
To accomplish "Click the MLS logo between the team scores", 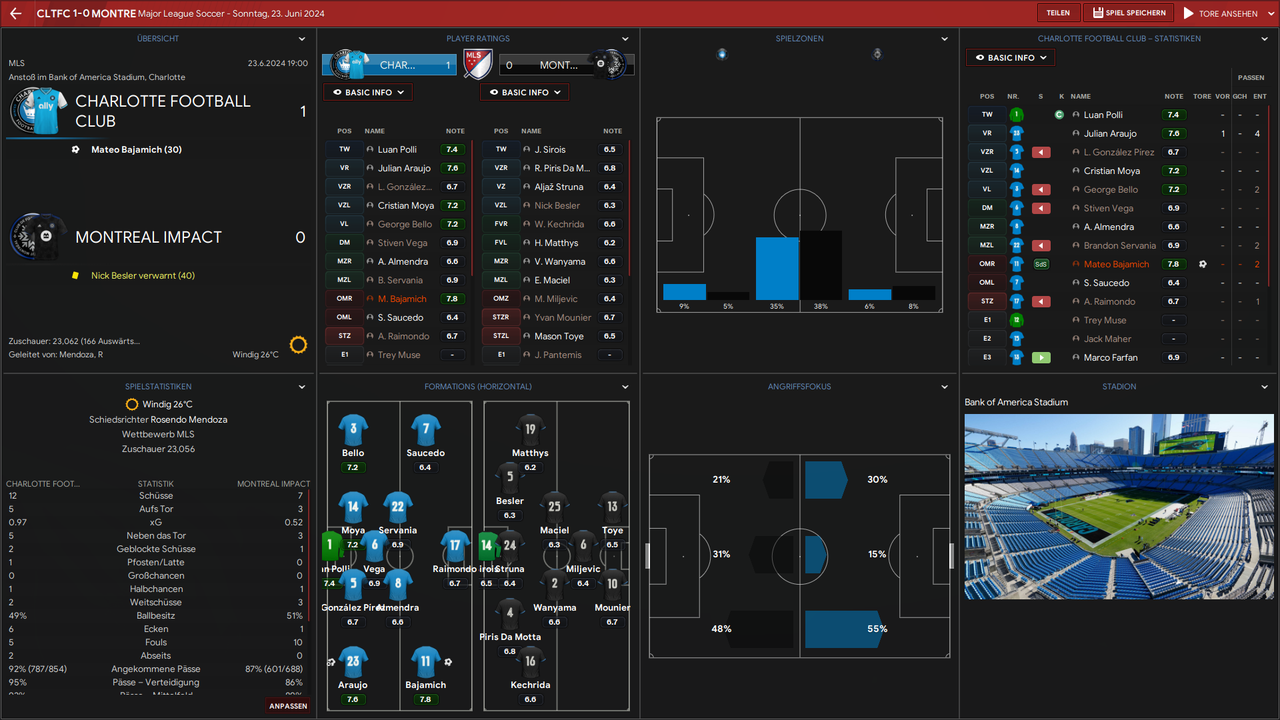I will (x=478, y=65).
